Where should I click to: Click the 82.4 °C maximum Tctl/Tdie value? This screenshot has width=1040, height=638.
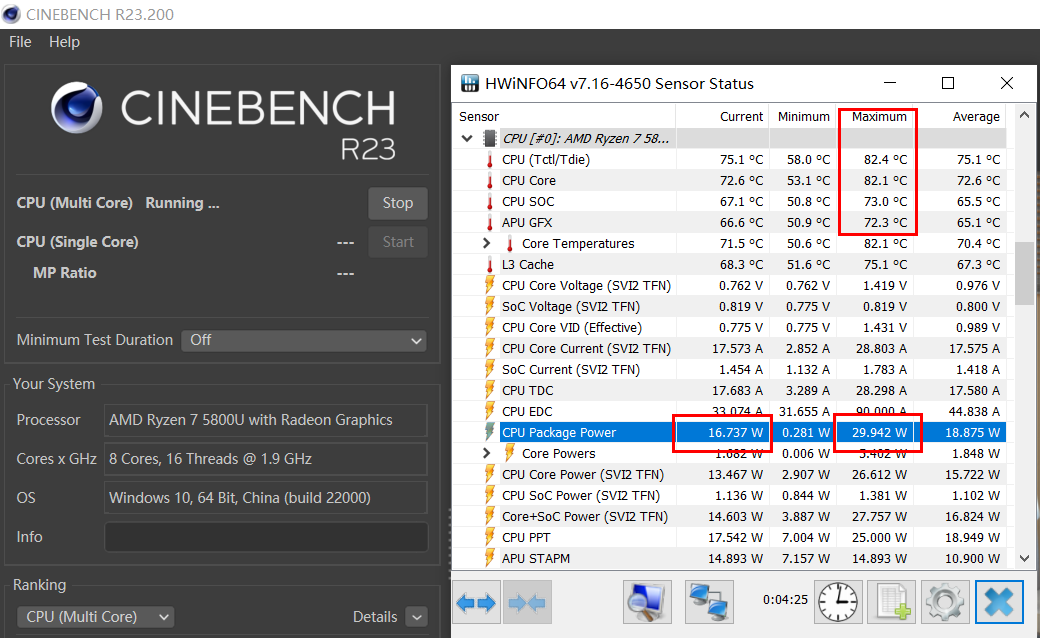point(885,159)
